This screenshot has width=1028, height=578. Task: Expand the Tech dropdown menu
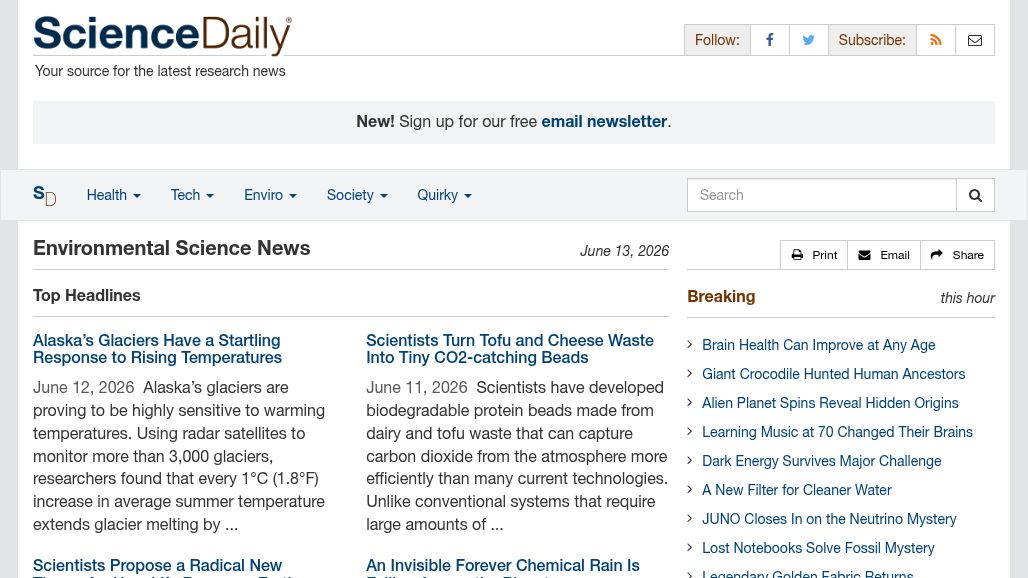pos(192,195)
